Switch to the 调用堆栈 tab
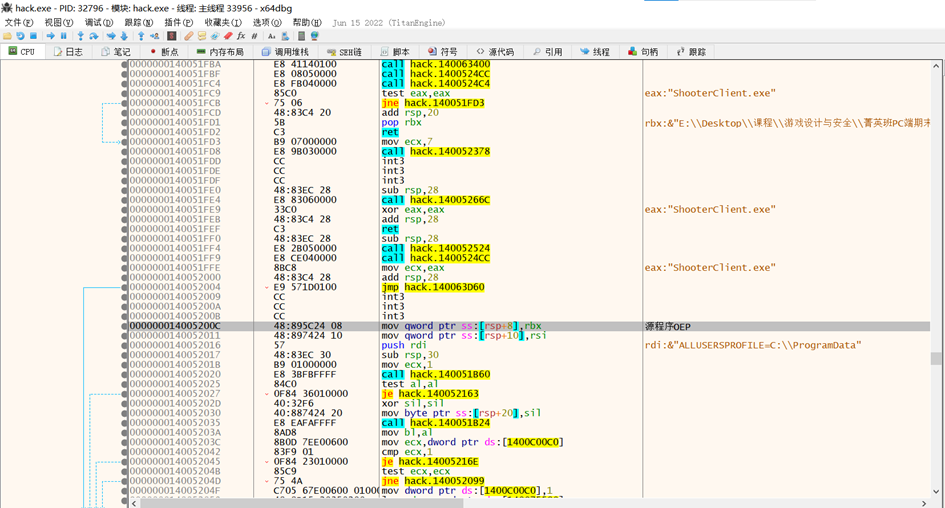This screenshot has width=945, height=508. tap(285, 52)
